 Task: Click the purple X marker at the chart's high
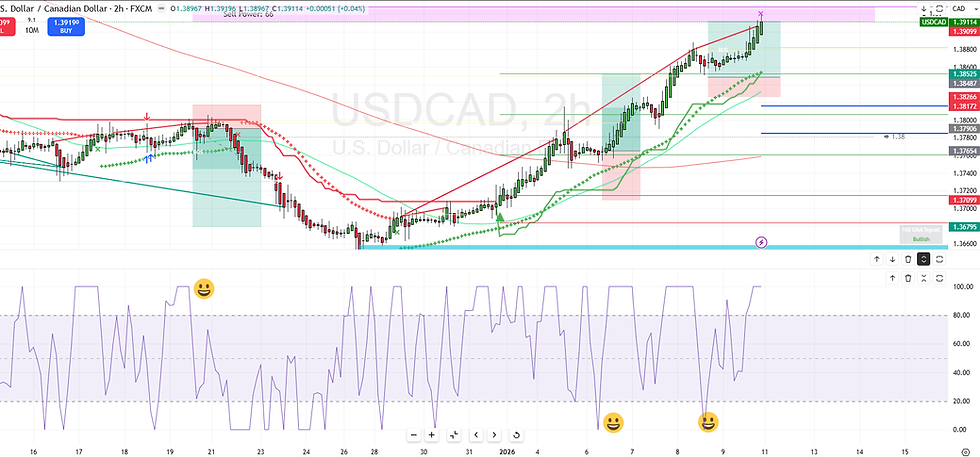tap(761, 14)
